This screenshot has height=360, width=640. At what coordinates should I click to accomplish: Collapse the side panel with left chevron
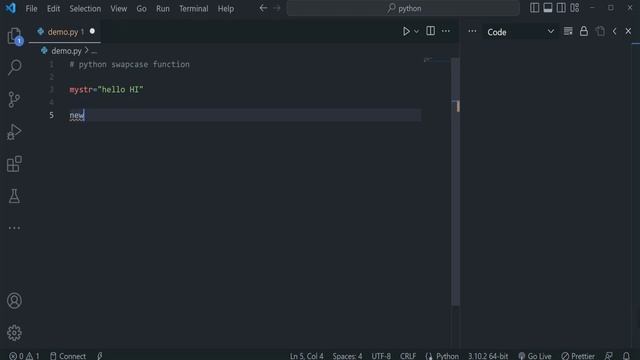pyautogui.click(x=614, y=31)
